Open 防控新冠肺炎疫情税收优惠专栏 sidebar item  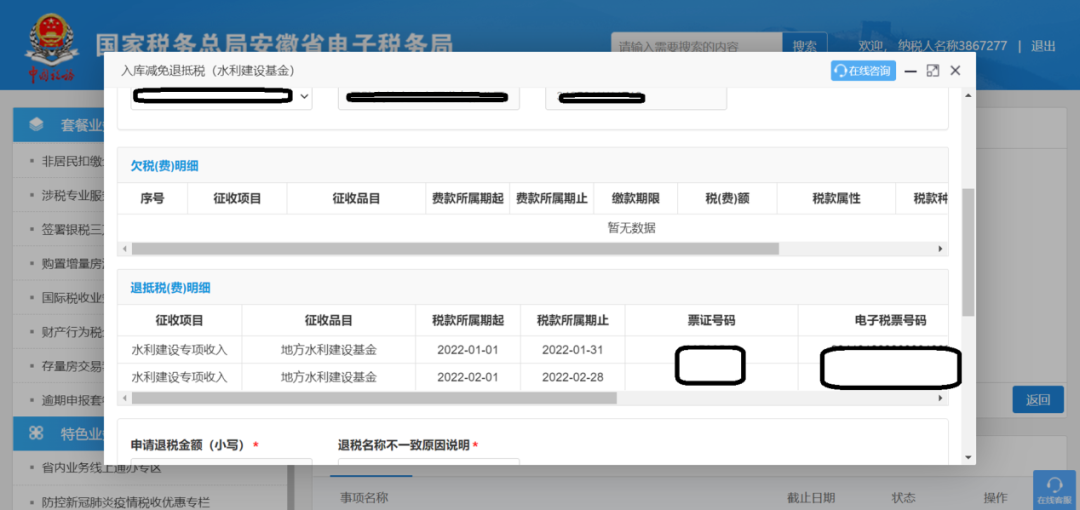tap(125, 502)
